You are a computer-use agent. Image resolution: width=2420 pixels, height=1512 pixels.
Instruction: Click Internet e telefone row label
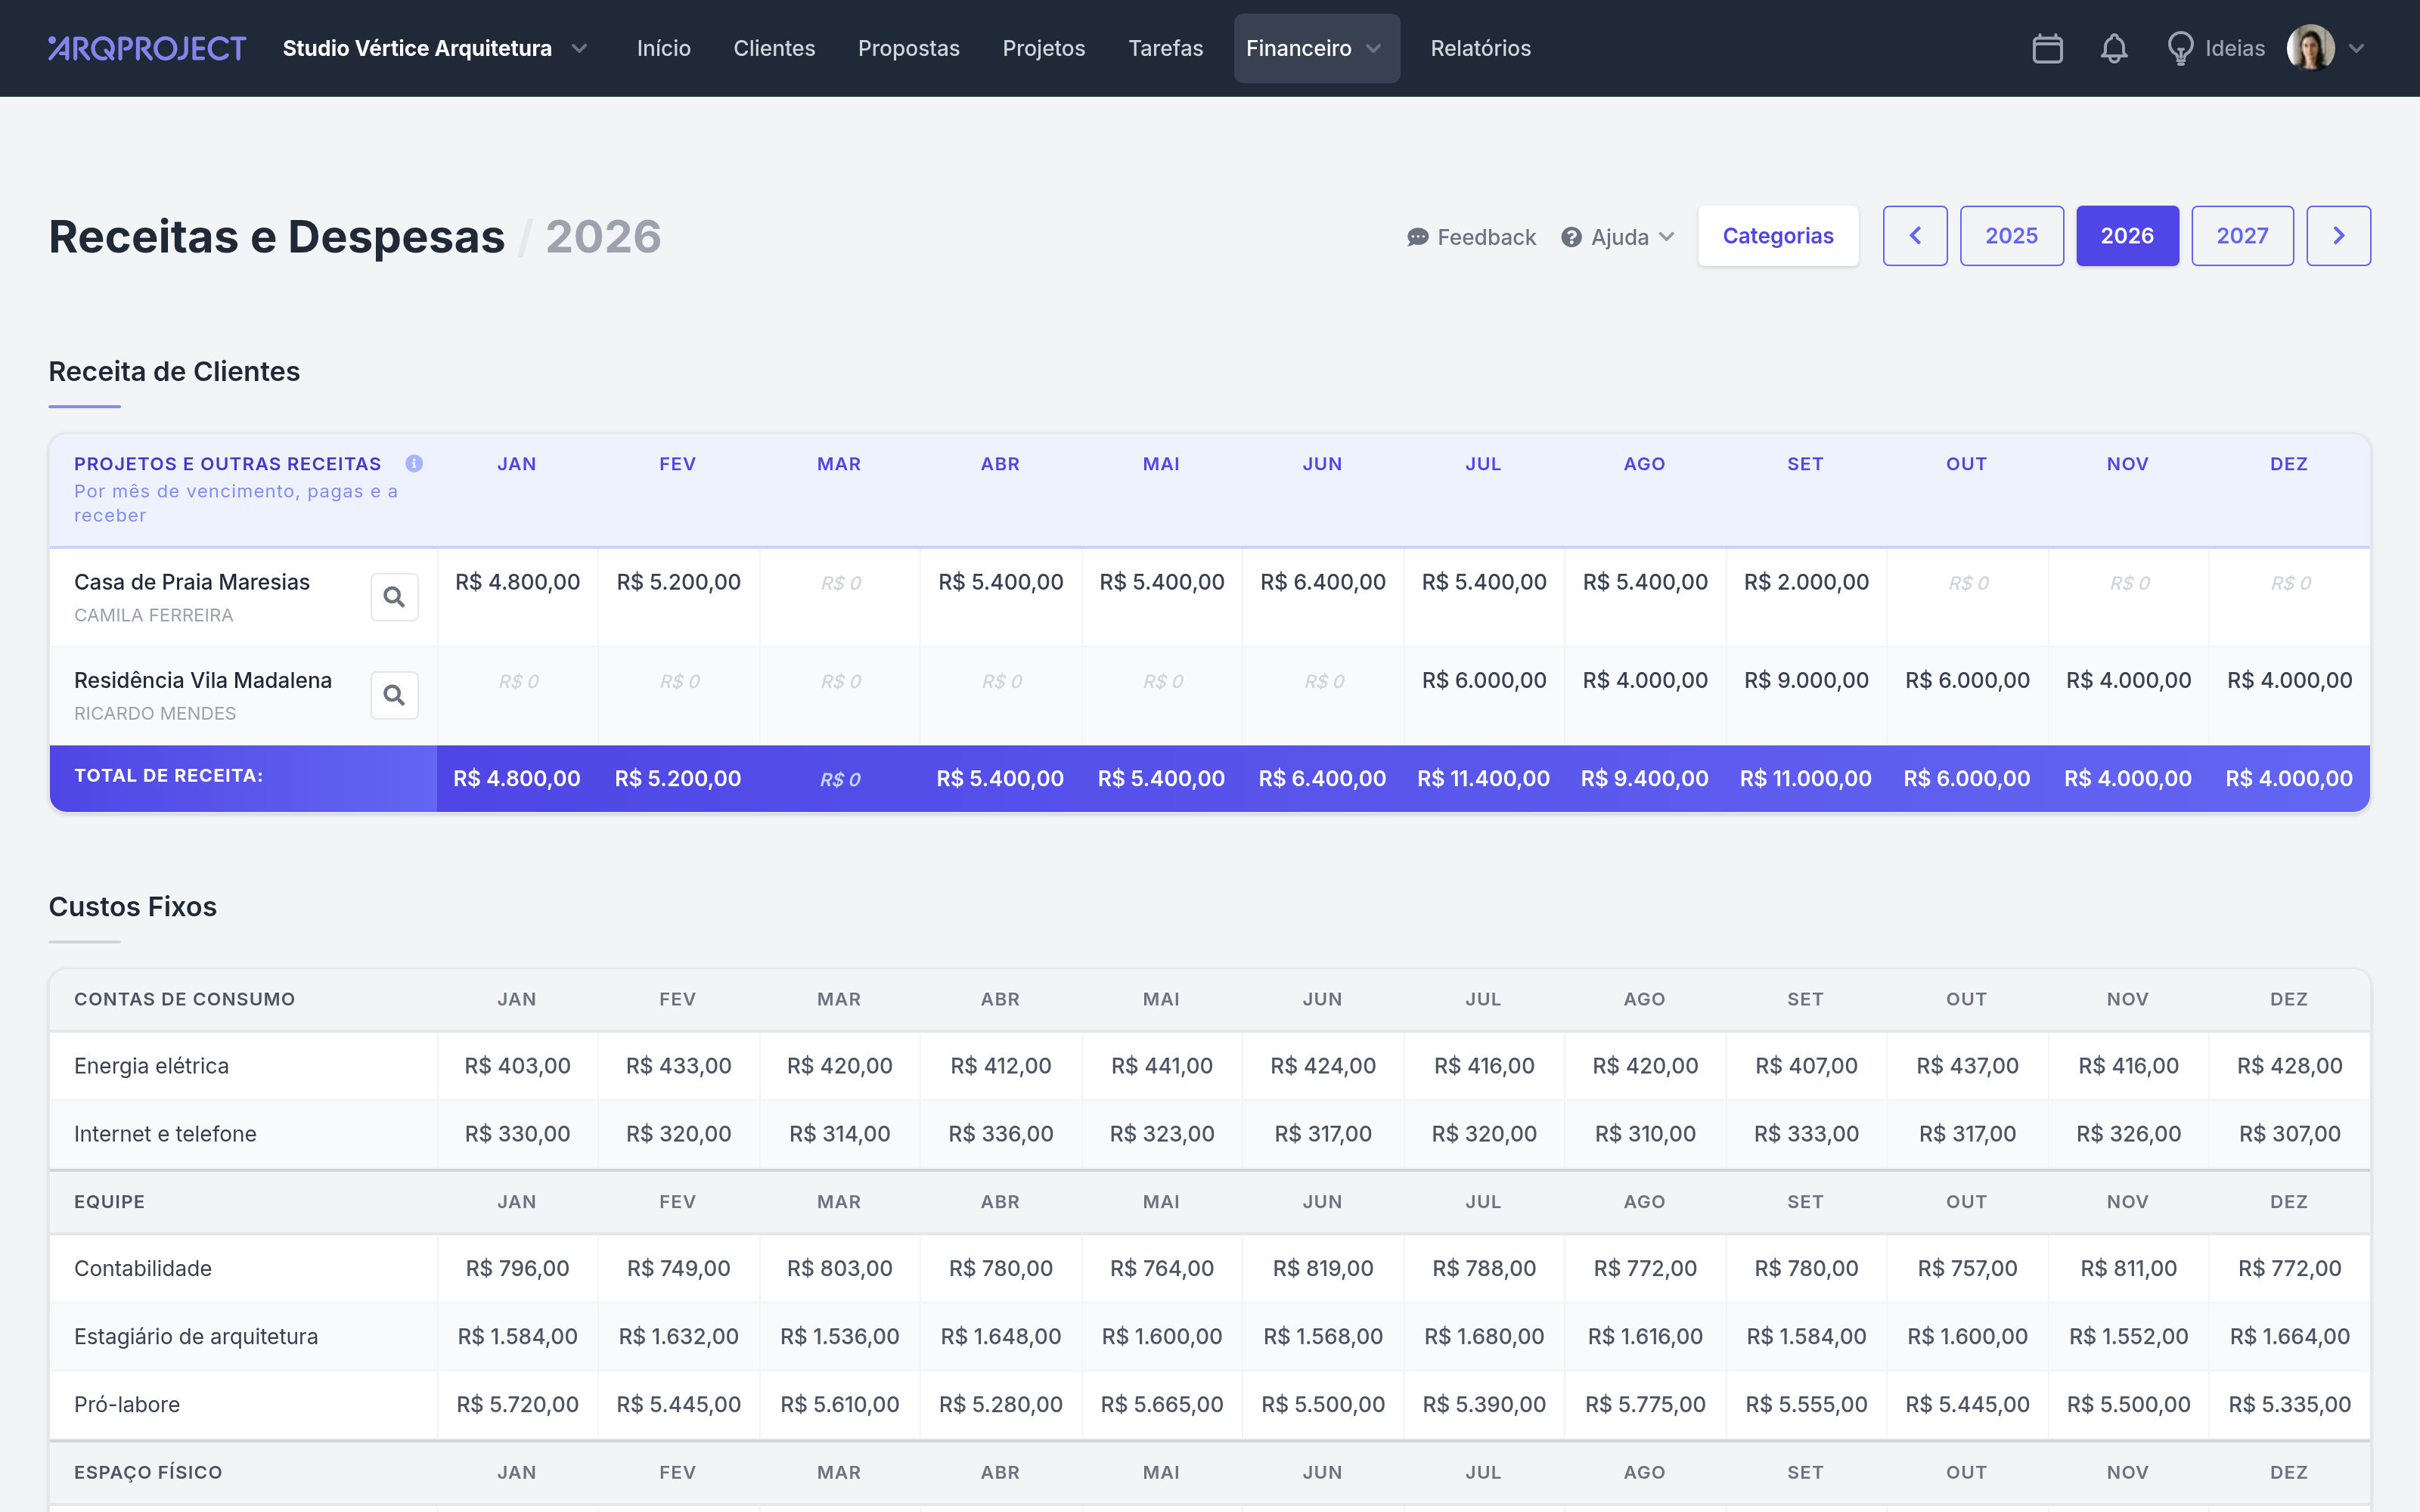(165, 1134)
